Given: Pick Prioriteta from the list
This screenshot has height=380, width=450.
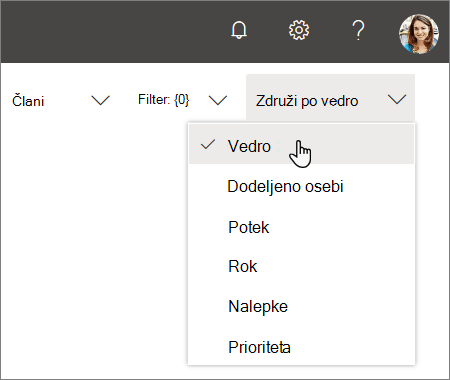Looking at the screenshot, I should click(301, 347).
